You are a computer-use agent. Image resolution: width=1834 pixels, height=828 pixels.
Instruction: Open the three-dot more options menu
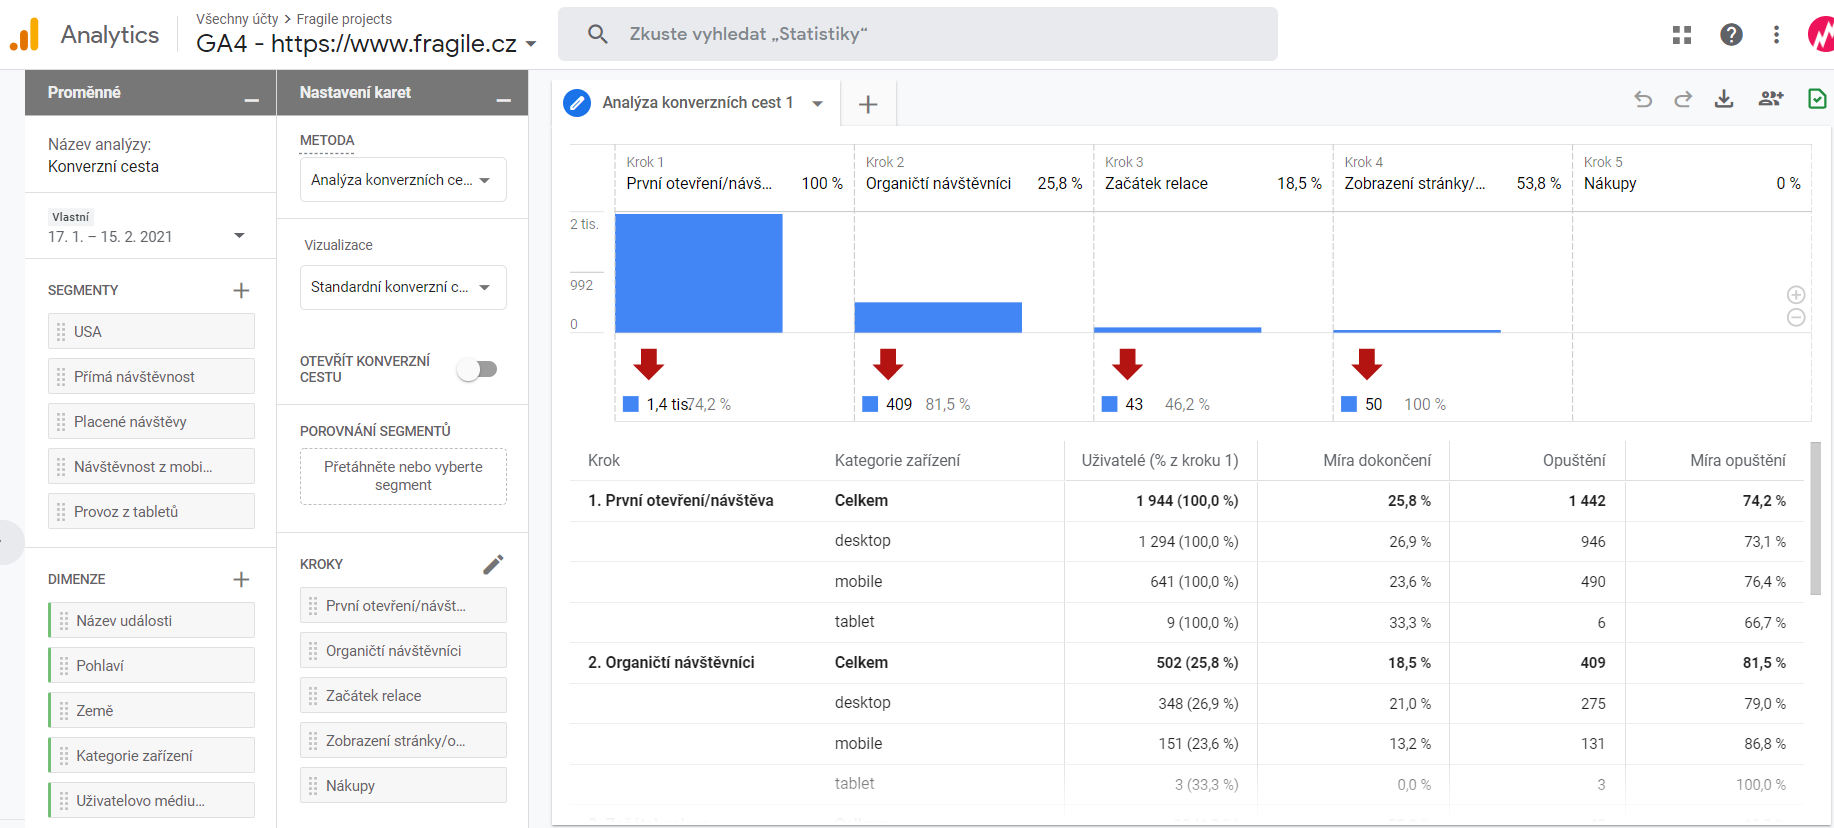click(x=1776, y=35)
